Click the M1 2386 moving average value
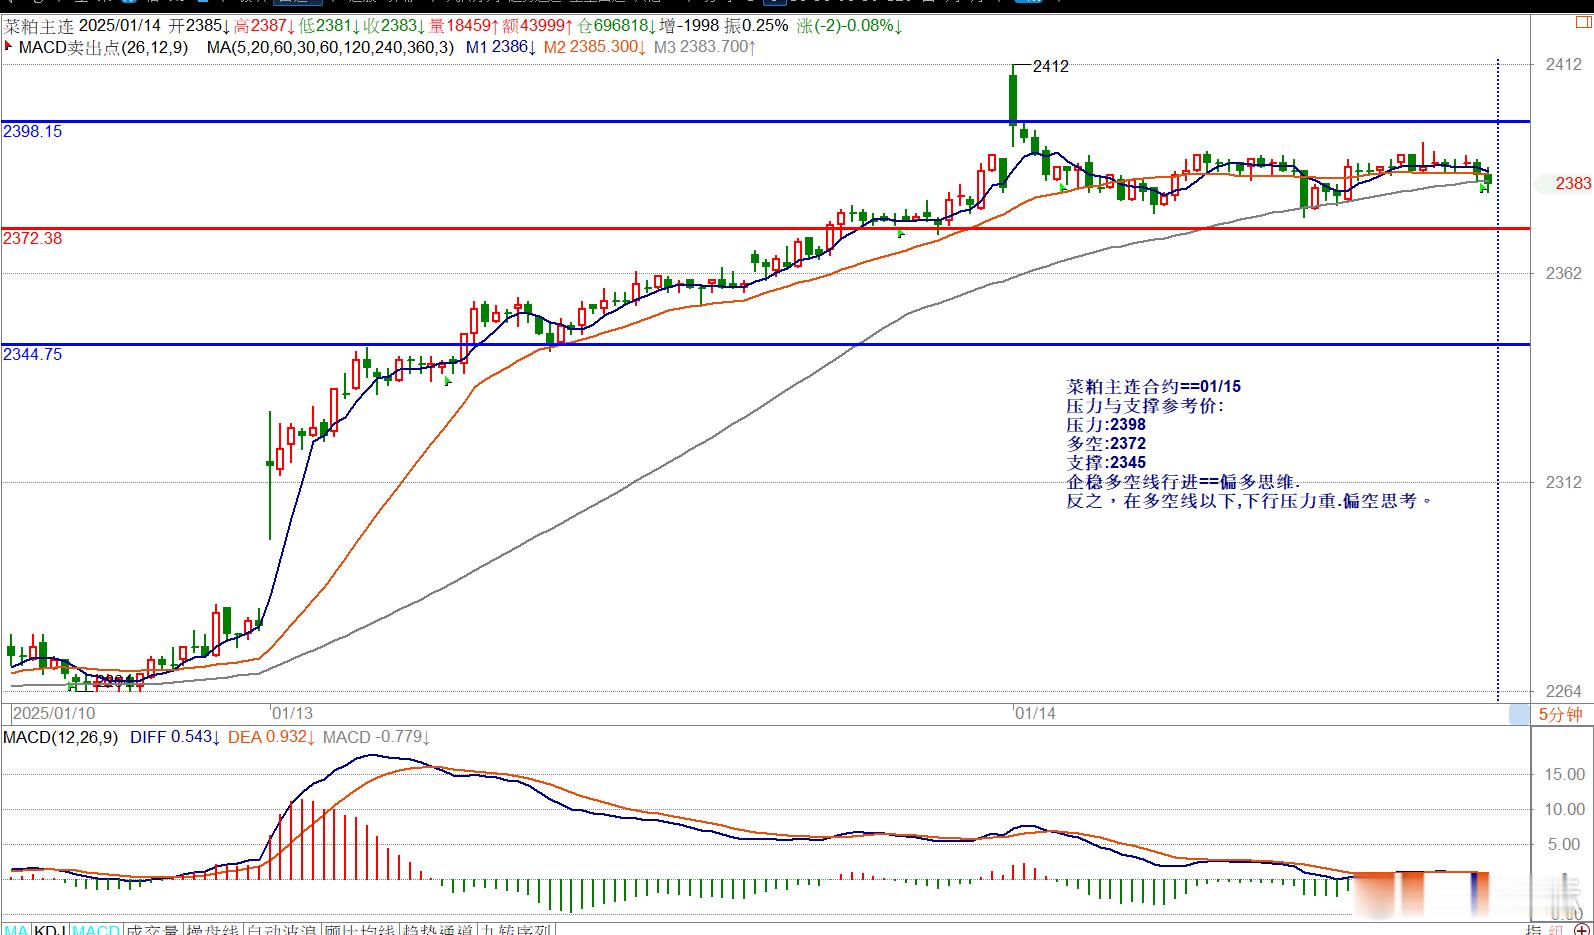Image resolution: width=1594 pixels, height=935 pixels. coord(501,47)
